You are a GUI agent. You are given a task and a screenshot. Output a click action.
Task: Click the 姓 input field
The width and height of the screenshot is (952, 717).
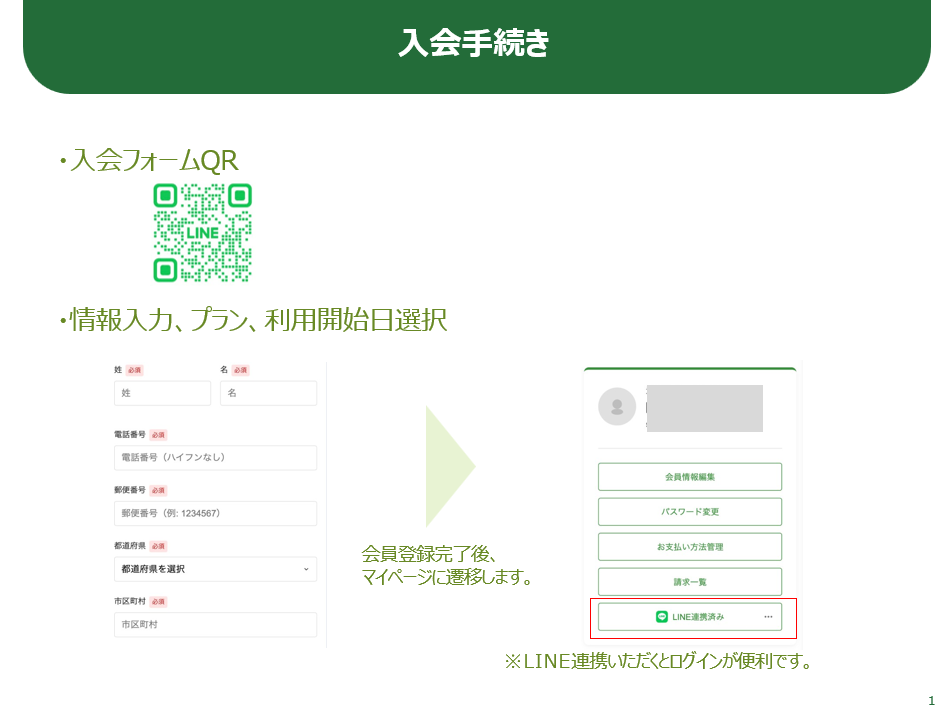click(162, 393)
